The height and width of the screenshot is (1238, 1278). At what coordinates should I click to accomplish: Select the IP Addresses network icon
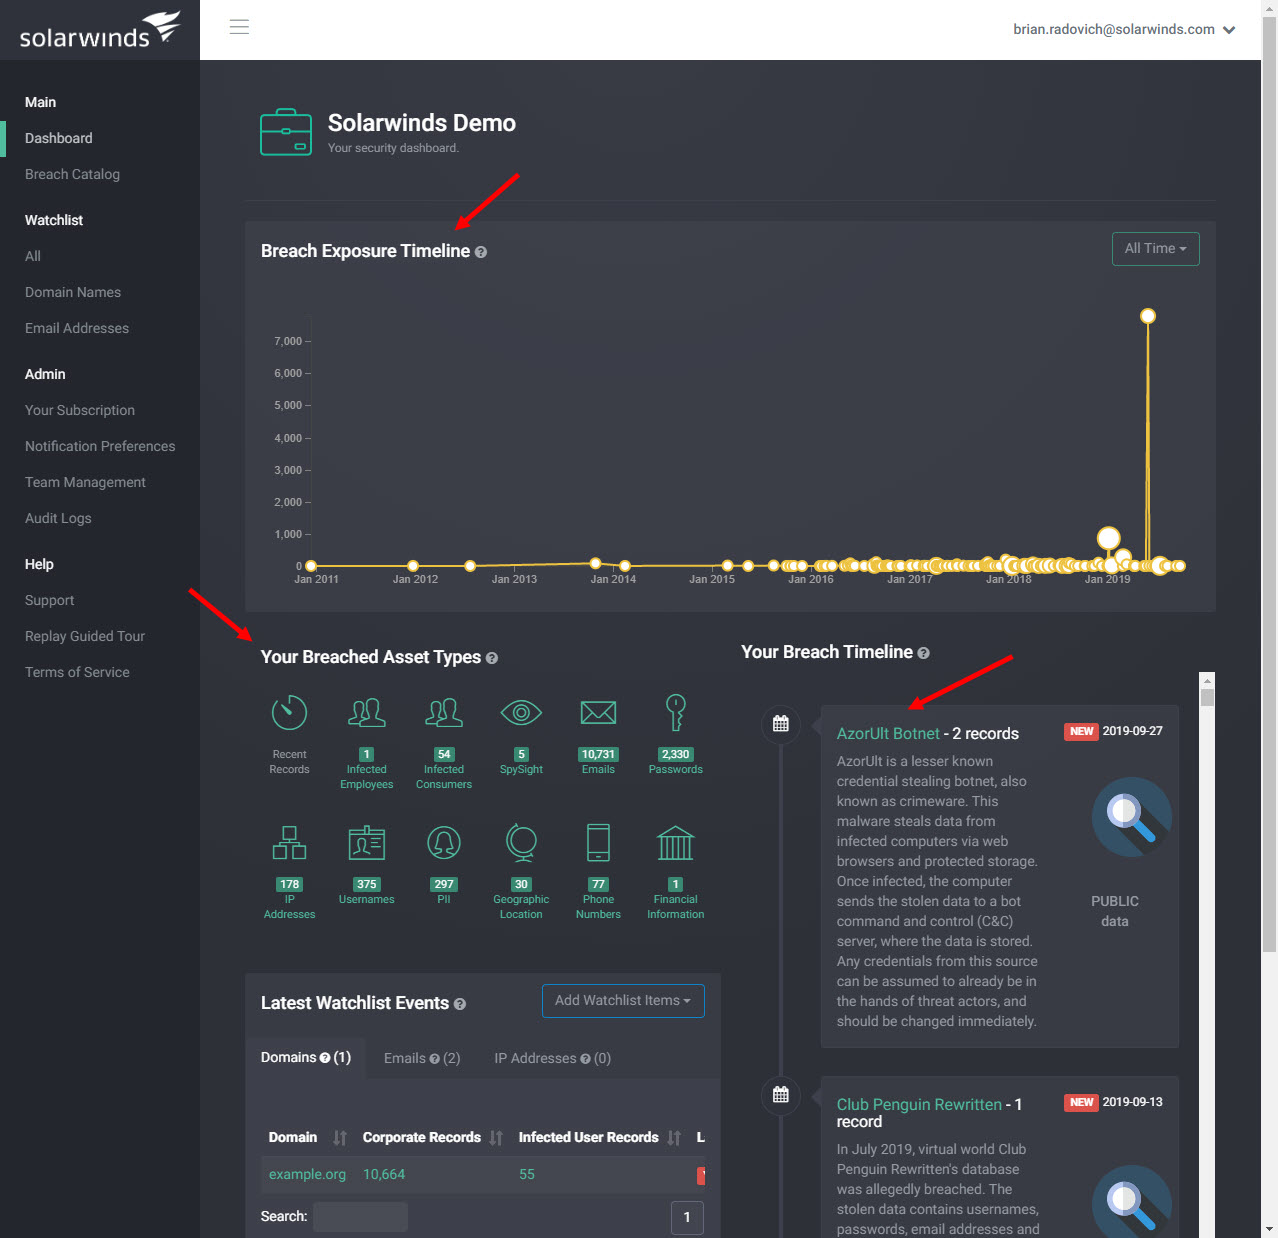(x=289, y=843)
